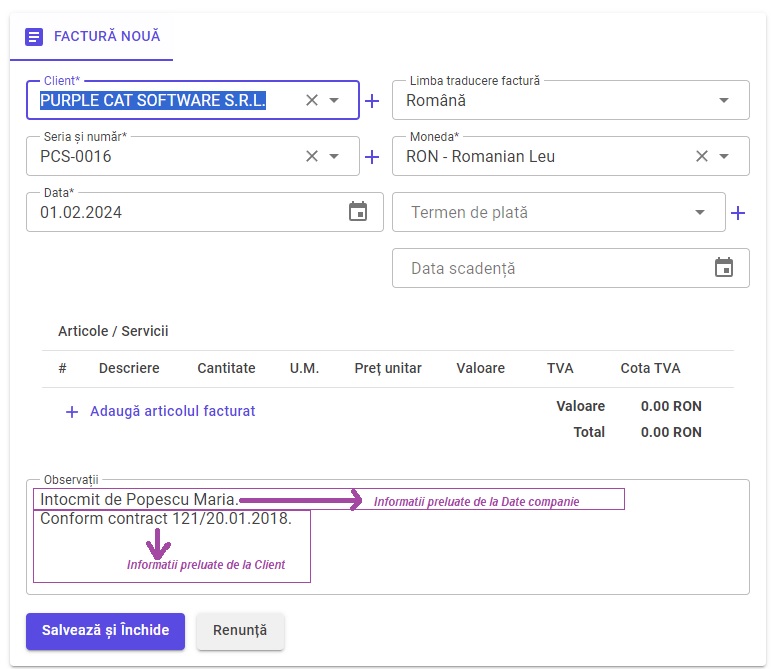
Task: Click the Preț unitar column header
Action: point(388,368)
